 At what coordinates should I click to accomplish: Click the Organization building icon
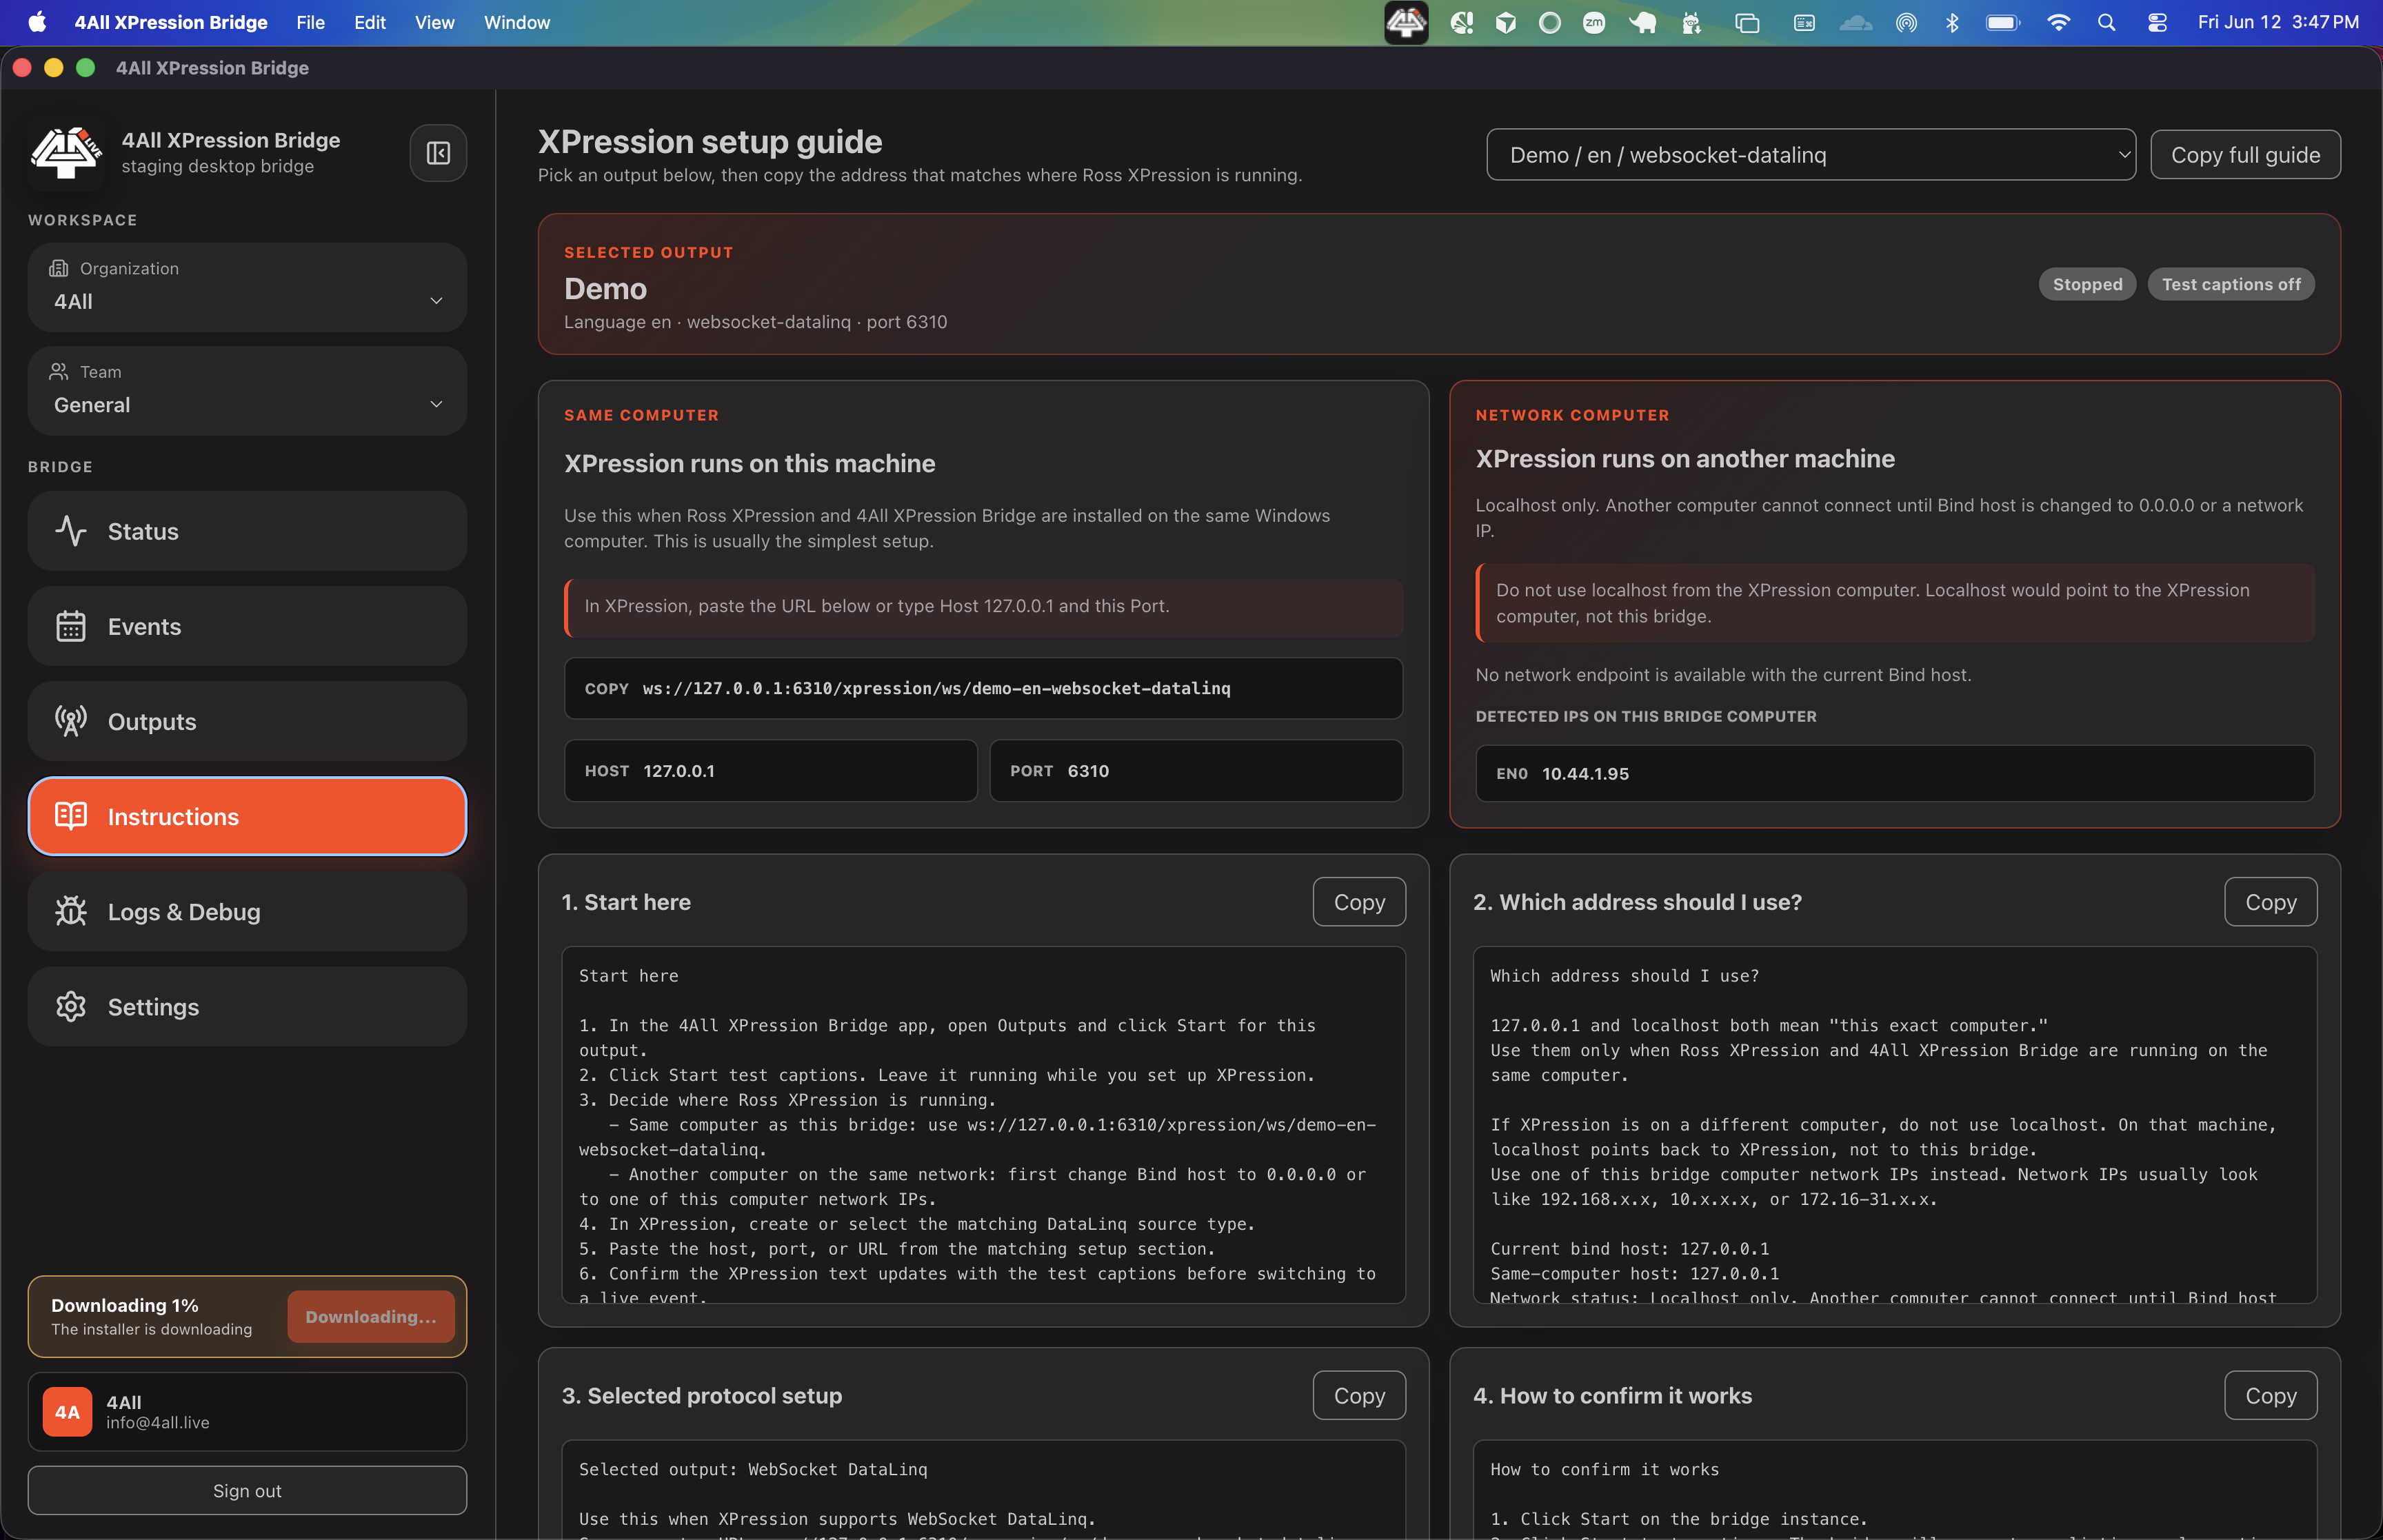[x=59, y=268]
